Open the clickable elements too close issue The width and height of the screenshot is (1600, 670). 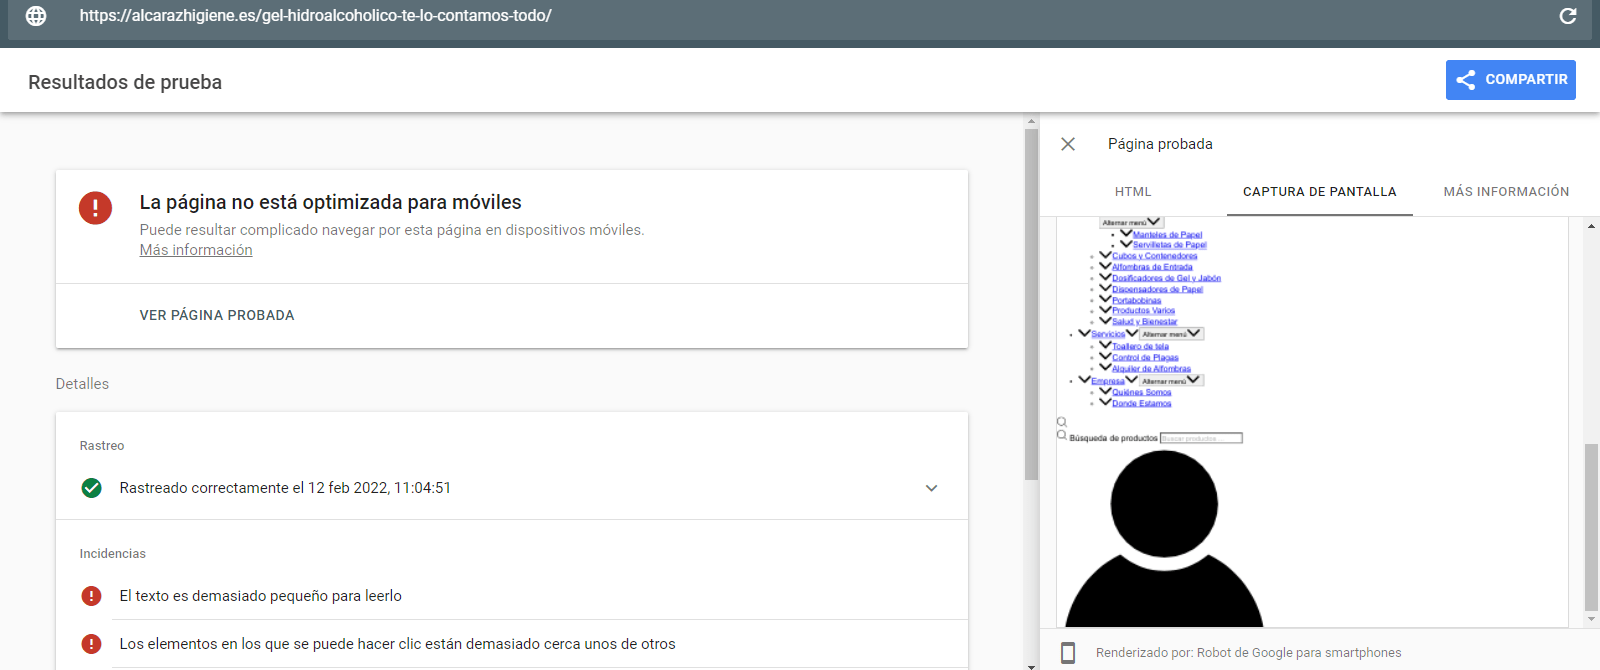[x=398, y=644]
